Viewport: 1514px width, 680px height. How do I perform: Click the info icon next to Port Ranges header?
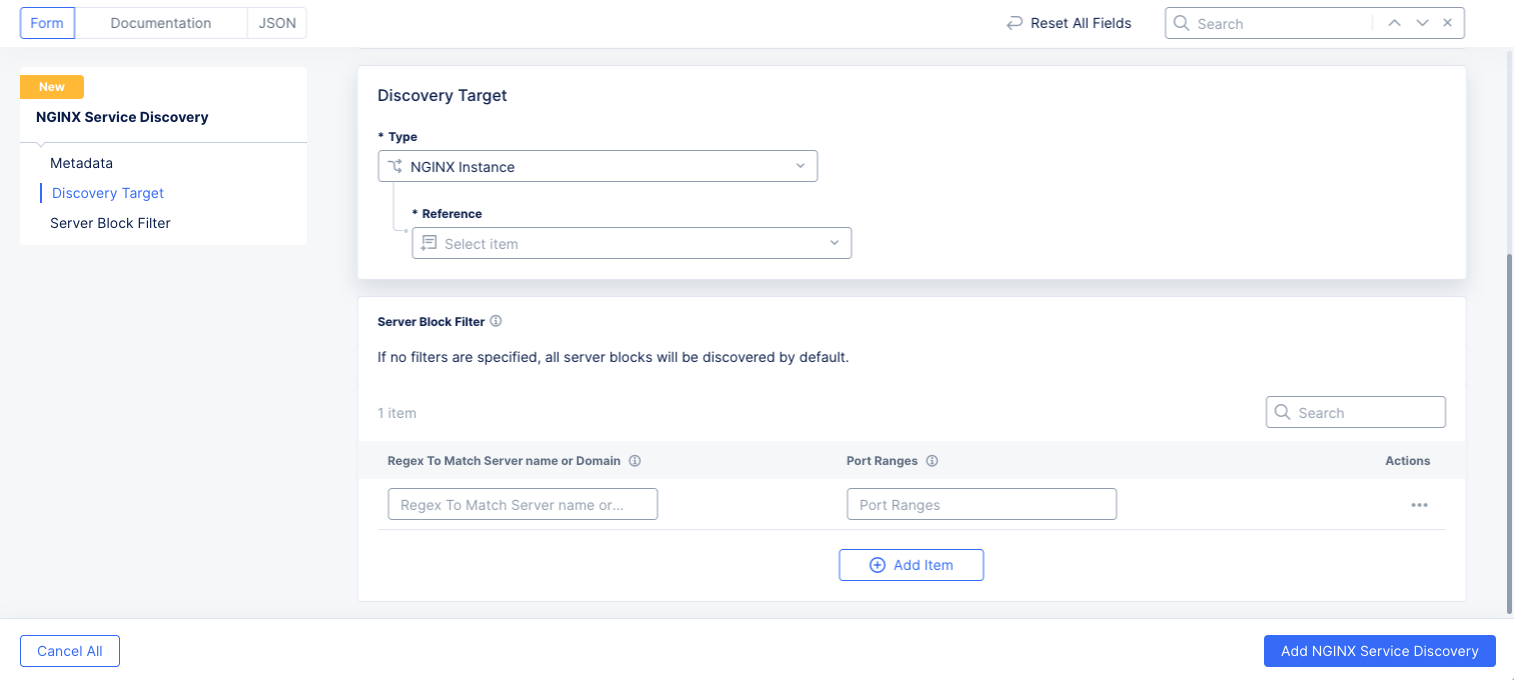[932, 461]
